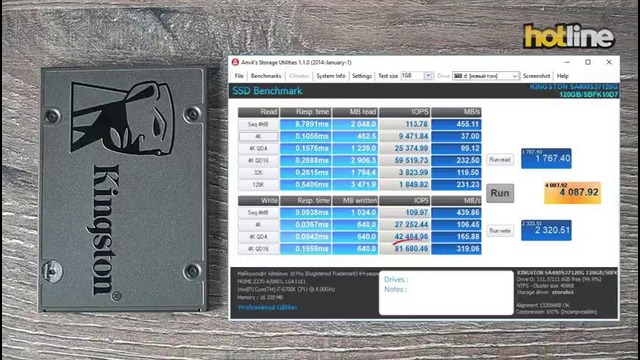Click the 59 519.73 IOPS cell
640x360 pixels.
pos(404,160)
